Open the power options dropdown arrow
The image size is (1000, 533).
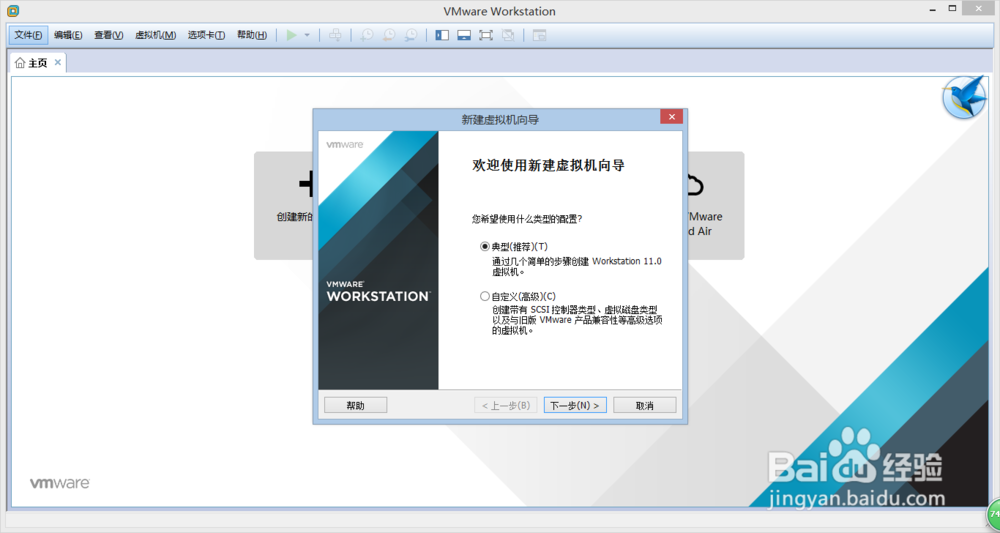coord(307,35)
